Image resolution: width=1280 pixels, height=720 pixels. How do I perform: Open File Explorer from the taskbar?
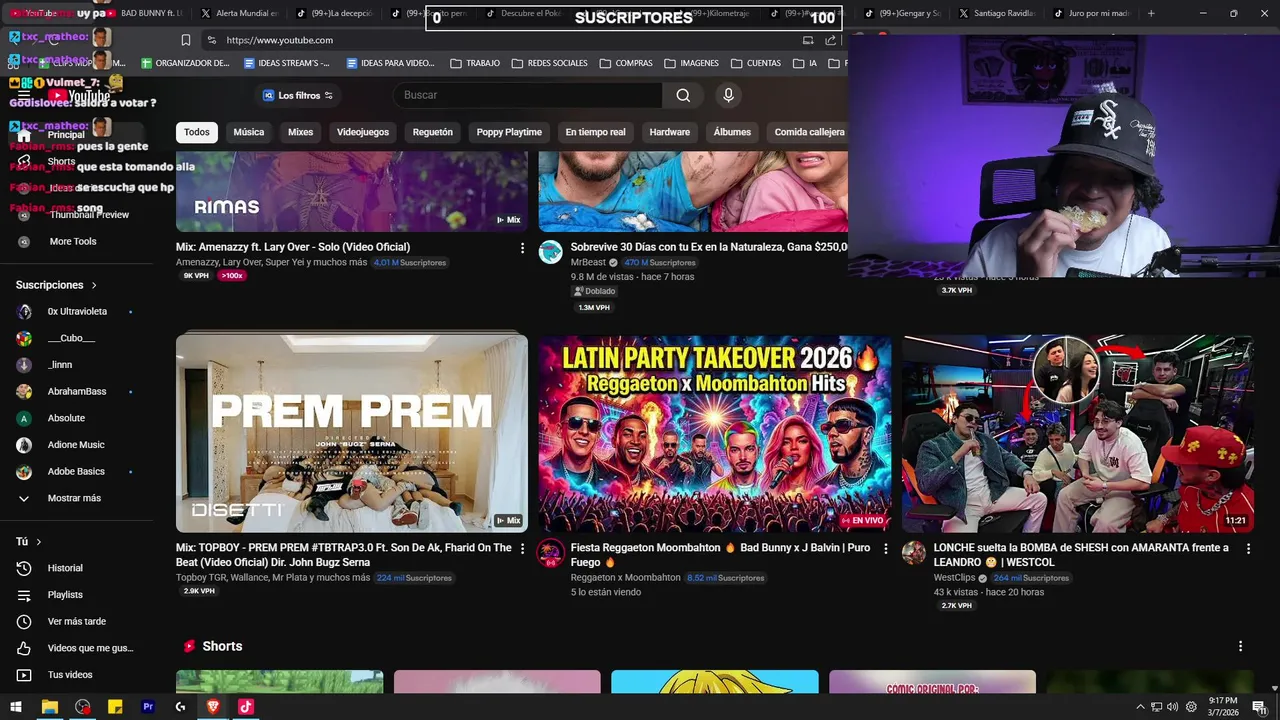point(49,707)
